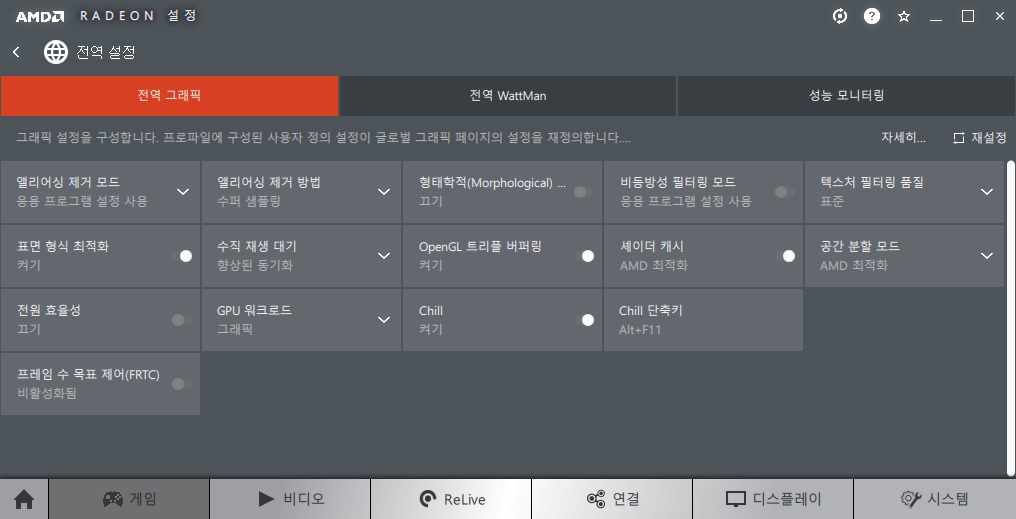This screenshot has width=1016, height=519.
Task: Open the help question mark icon
Action: coord(872,17)
